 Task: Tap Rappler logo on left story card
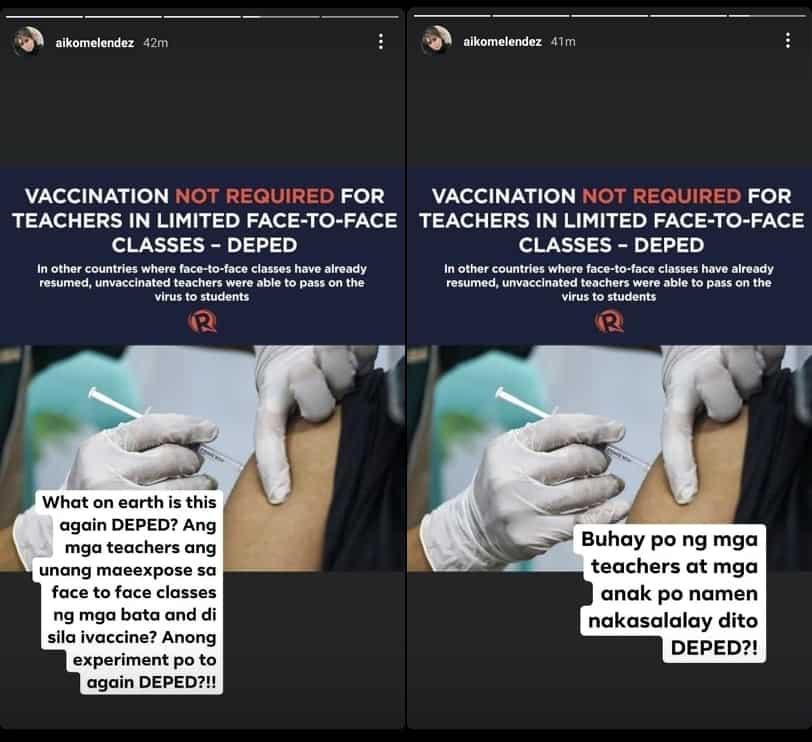(x=202, y=322)
